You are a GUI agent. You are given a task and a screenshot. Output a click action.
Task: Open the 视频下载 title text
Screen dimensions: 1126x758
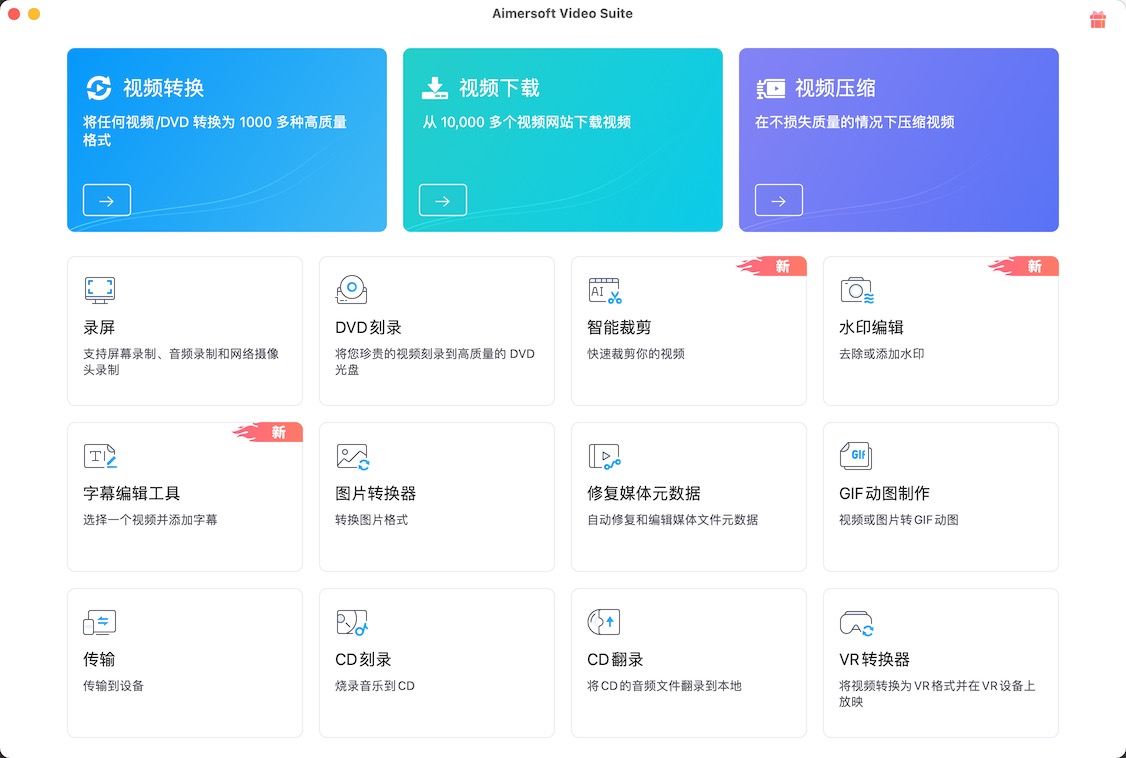[x=499, y=88]
